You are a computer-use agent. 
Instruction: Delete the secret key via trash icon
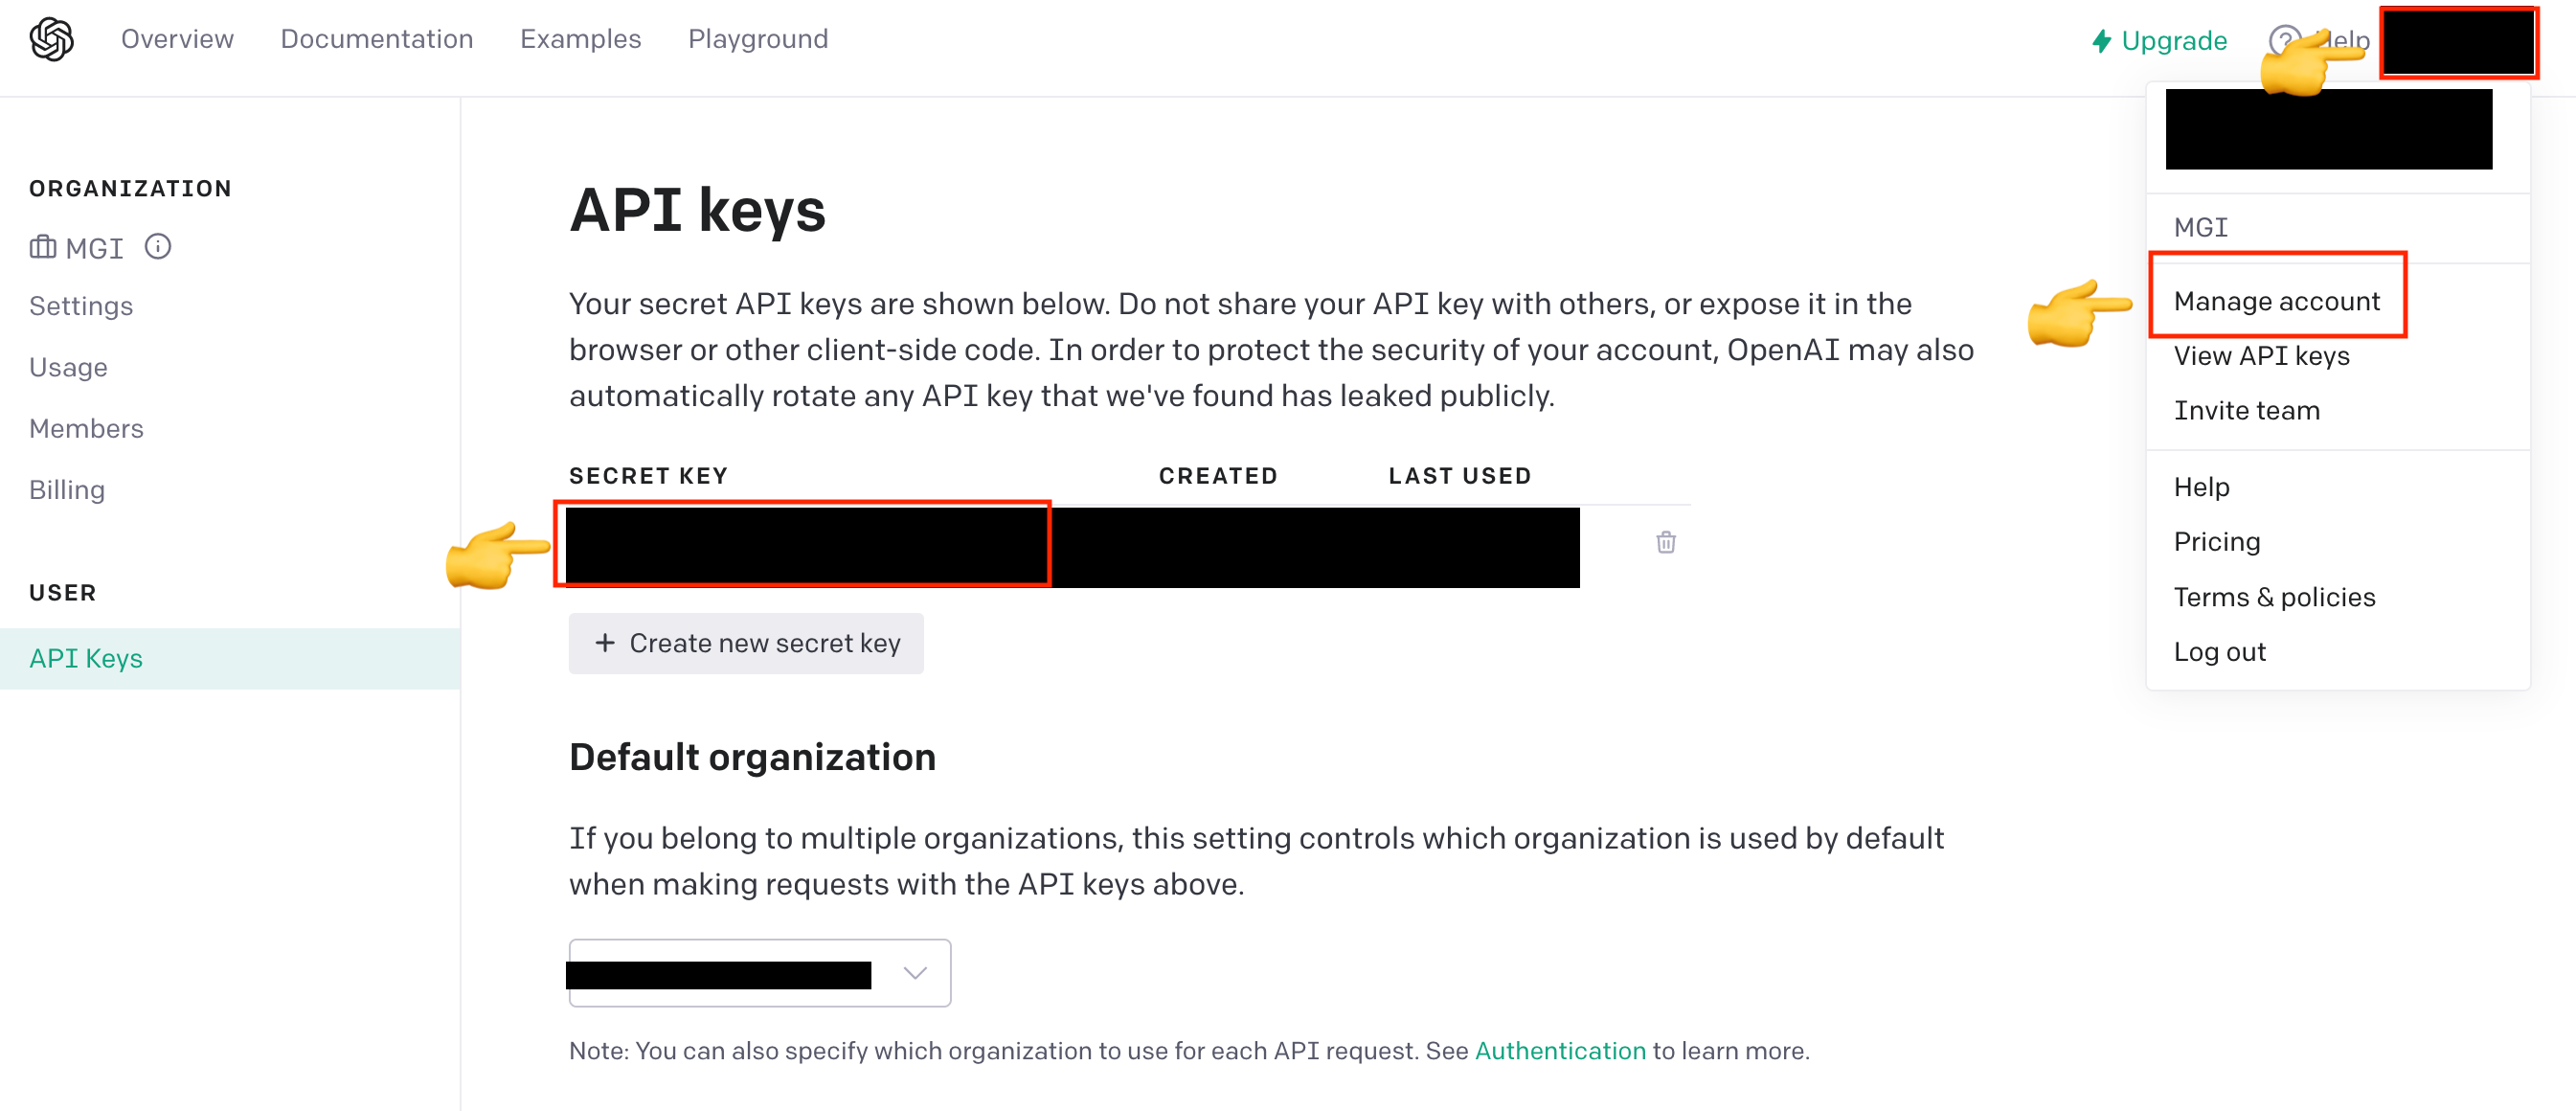click(1665, 542)
